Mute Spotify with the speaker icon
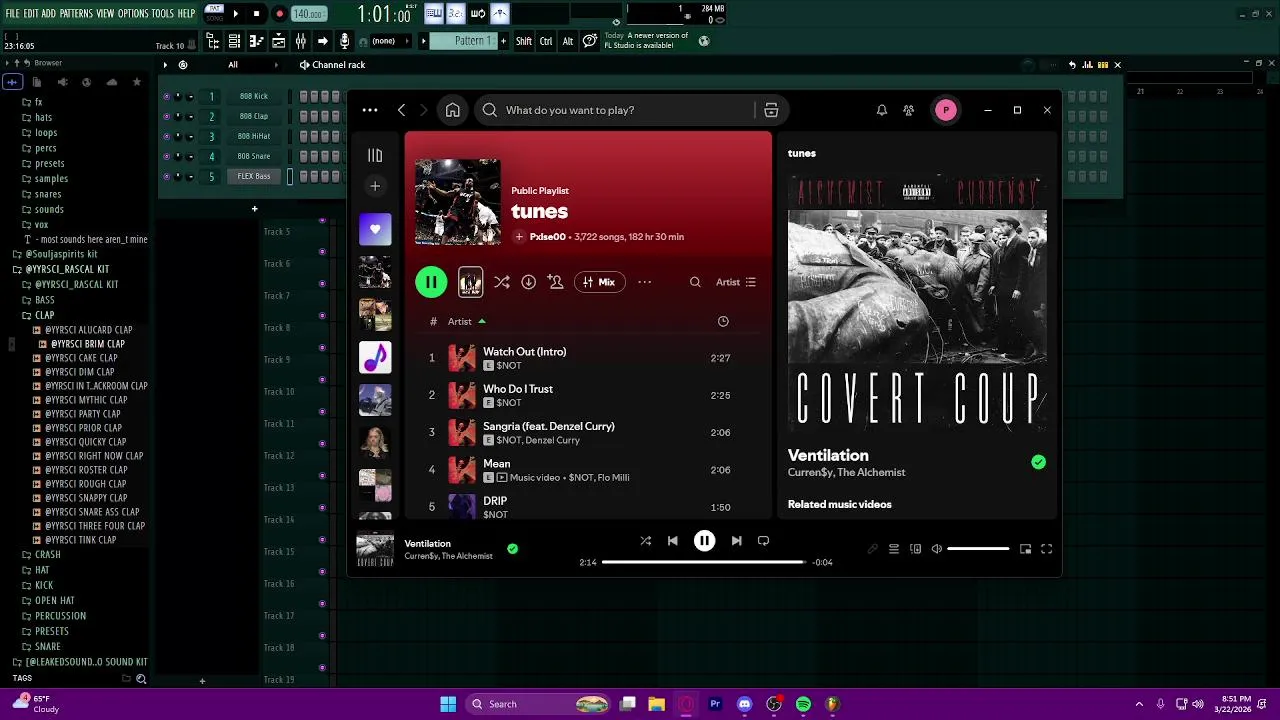 click(x=937, y=549)
